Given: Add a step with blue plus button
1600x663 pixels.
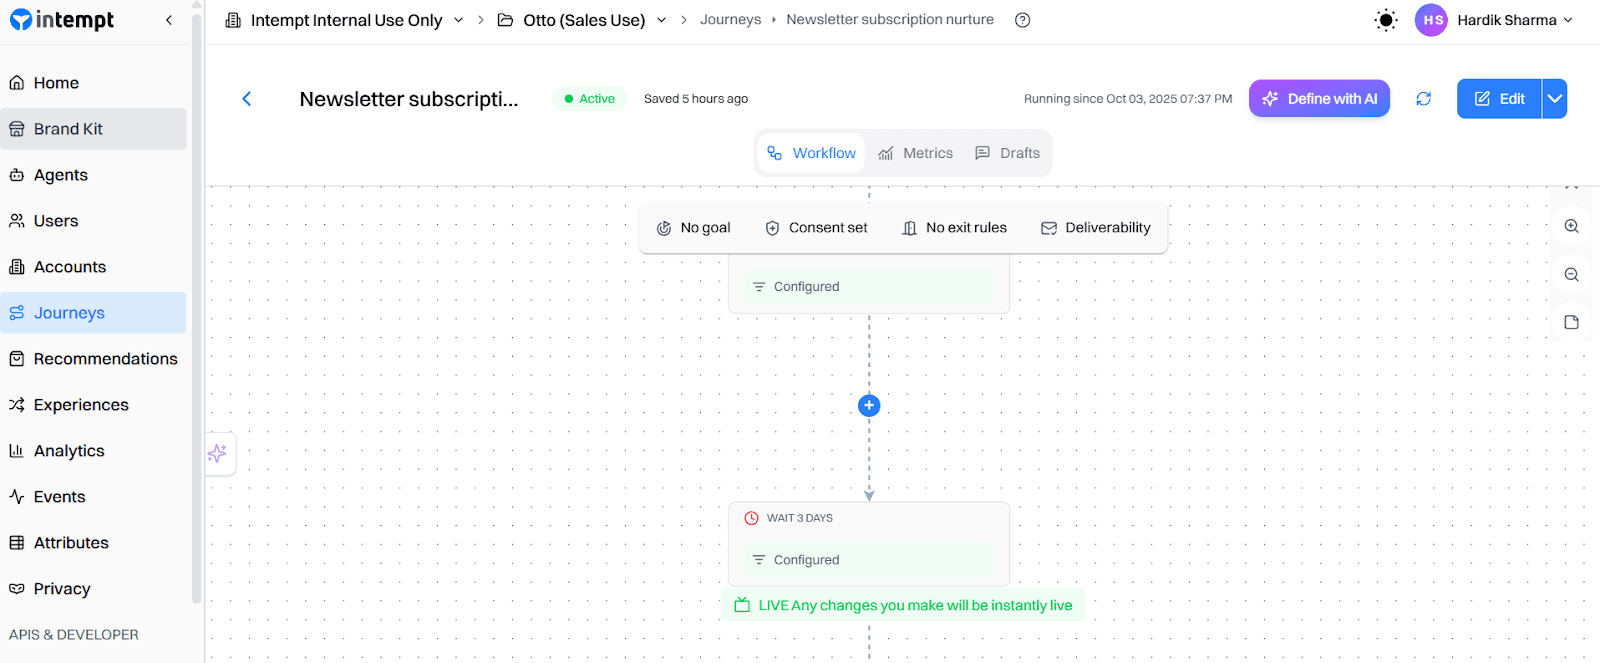Looking at the screenshot, I should [869, 405].
